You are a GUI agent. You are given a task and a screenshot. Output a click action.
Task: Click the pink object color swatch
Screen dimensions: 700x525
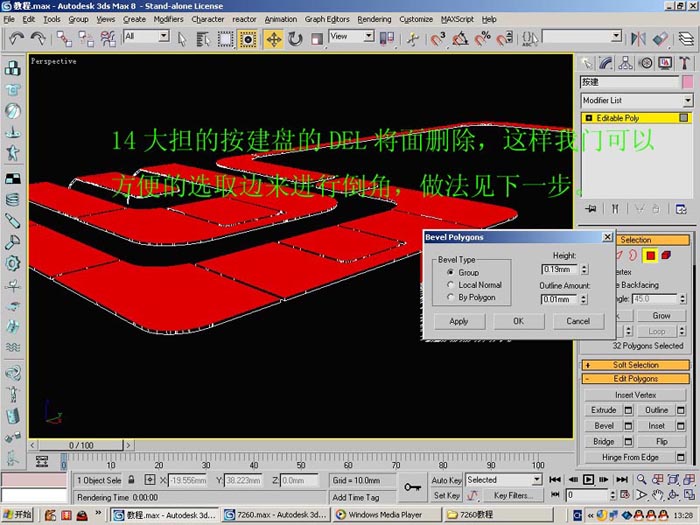click(x=688, y=82)
